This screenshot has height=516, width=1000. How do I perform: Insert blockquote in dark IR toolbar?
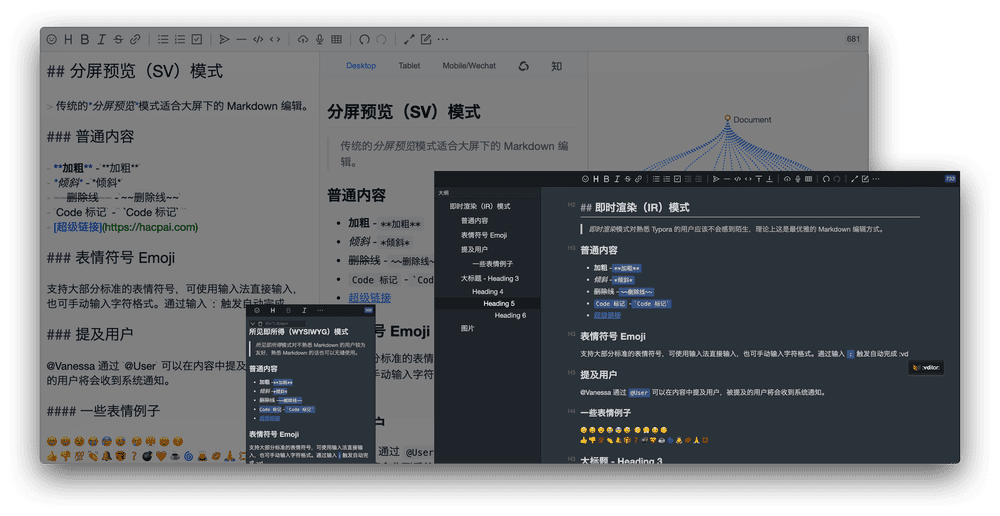click(x=716, y=179)
